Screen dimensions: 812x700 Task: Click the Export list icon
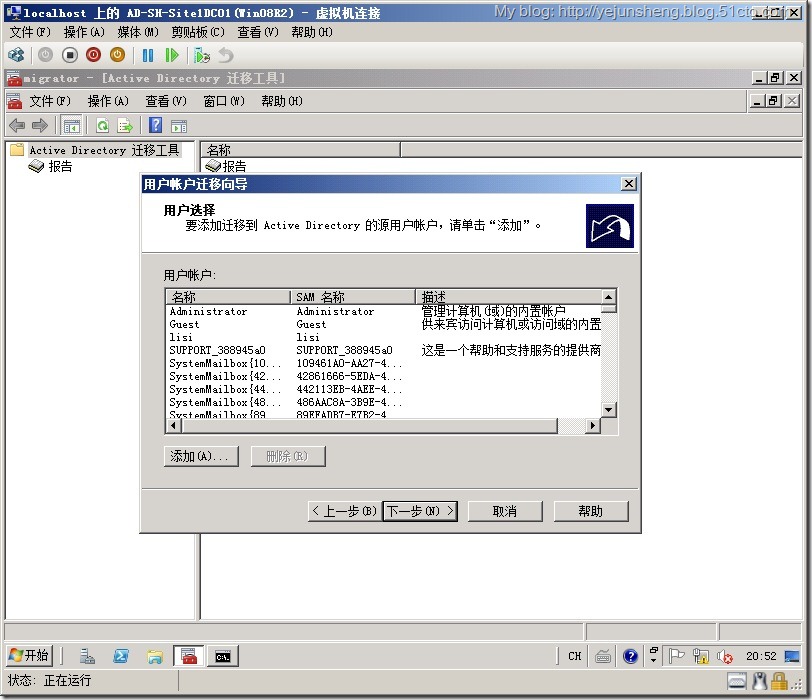tap(125, 125)
